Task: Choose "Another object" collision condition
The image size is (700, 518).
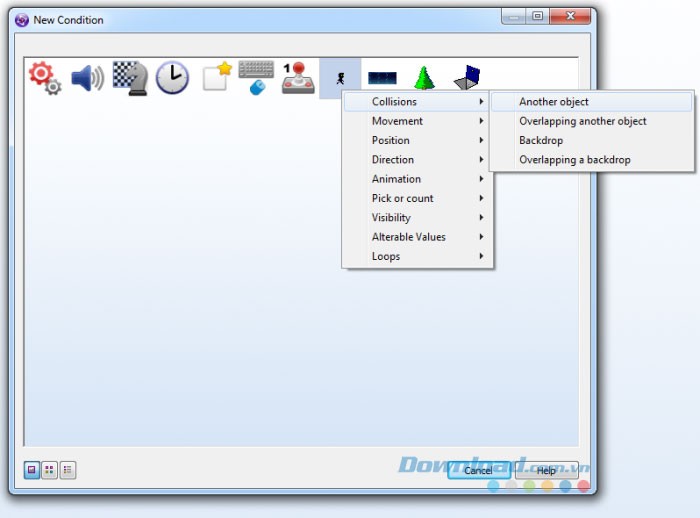Action: (553, 102)
